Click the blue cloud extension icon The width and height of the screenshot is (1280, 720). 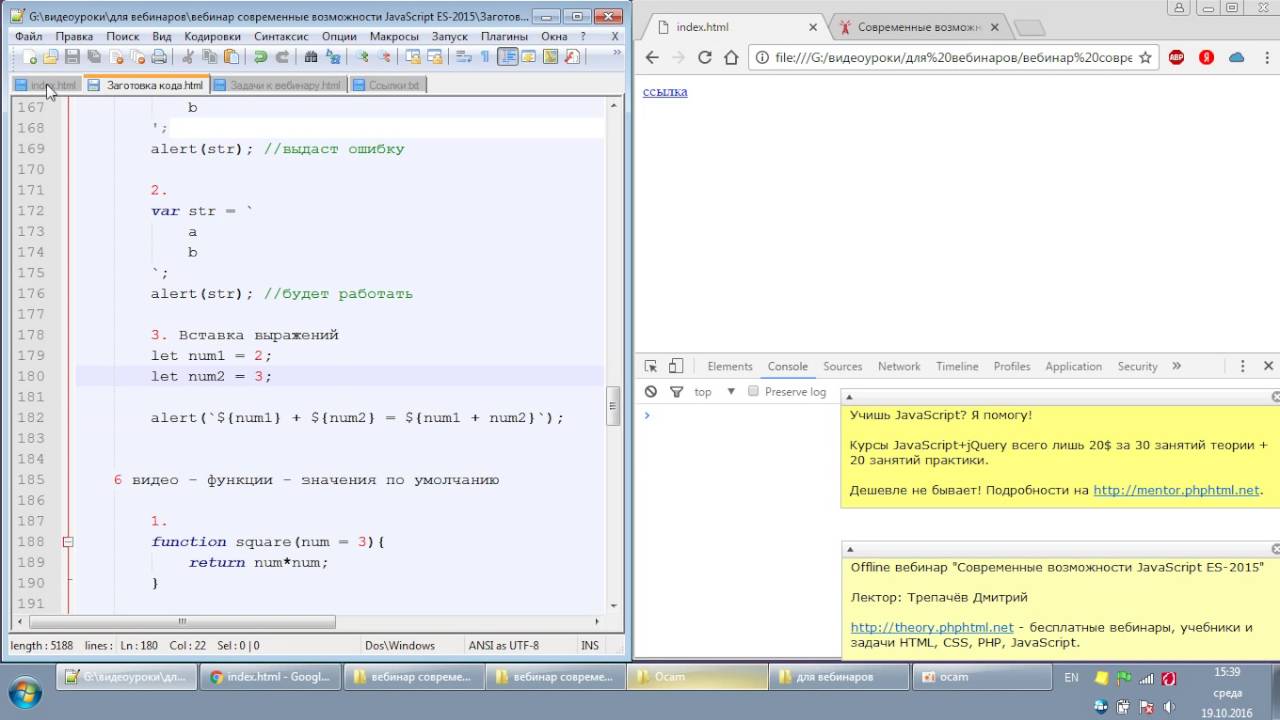point(1236,57)
